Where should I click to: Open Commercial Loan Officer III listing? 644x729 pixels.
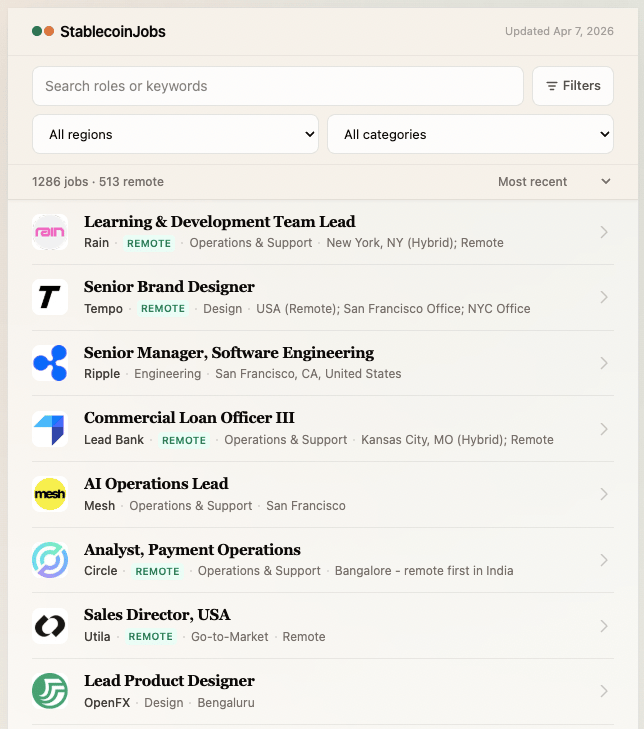pyautogui.click(x=189, y=418)
